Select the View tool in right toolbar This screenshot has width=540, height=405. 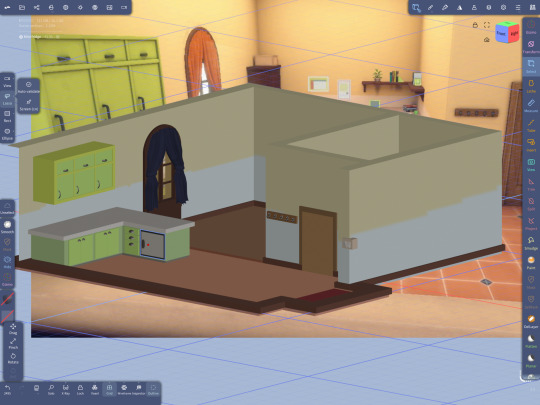pos(531,164)
